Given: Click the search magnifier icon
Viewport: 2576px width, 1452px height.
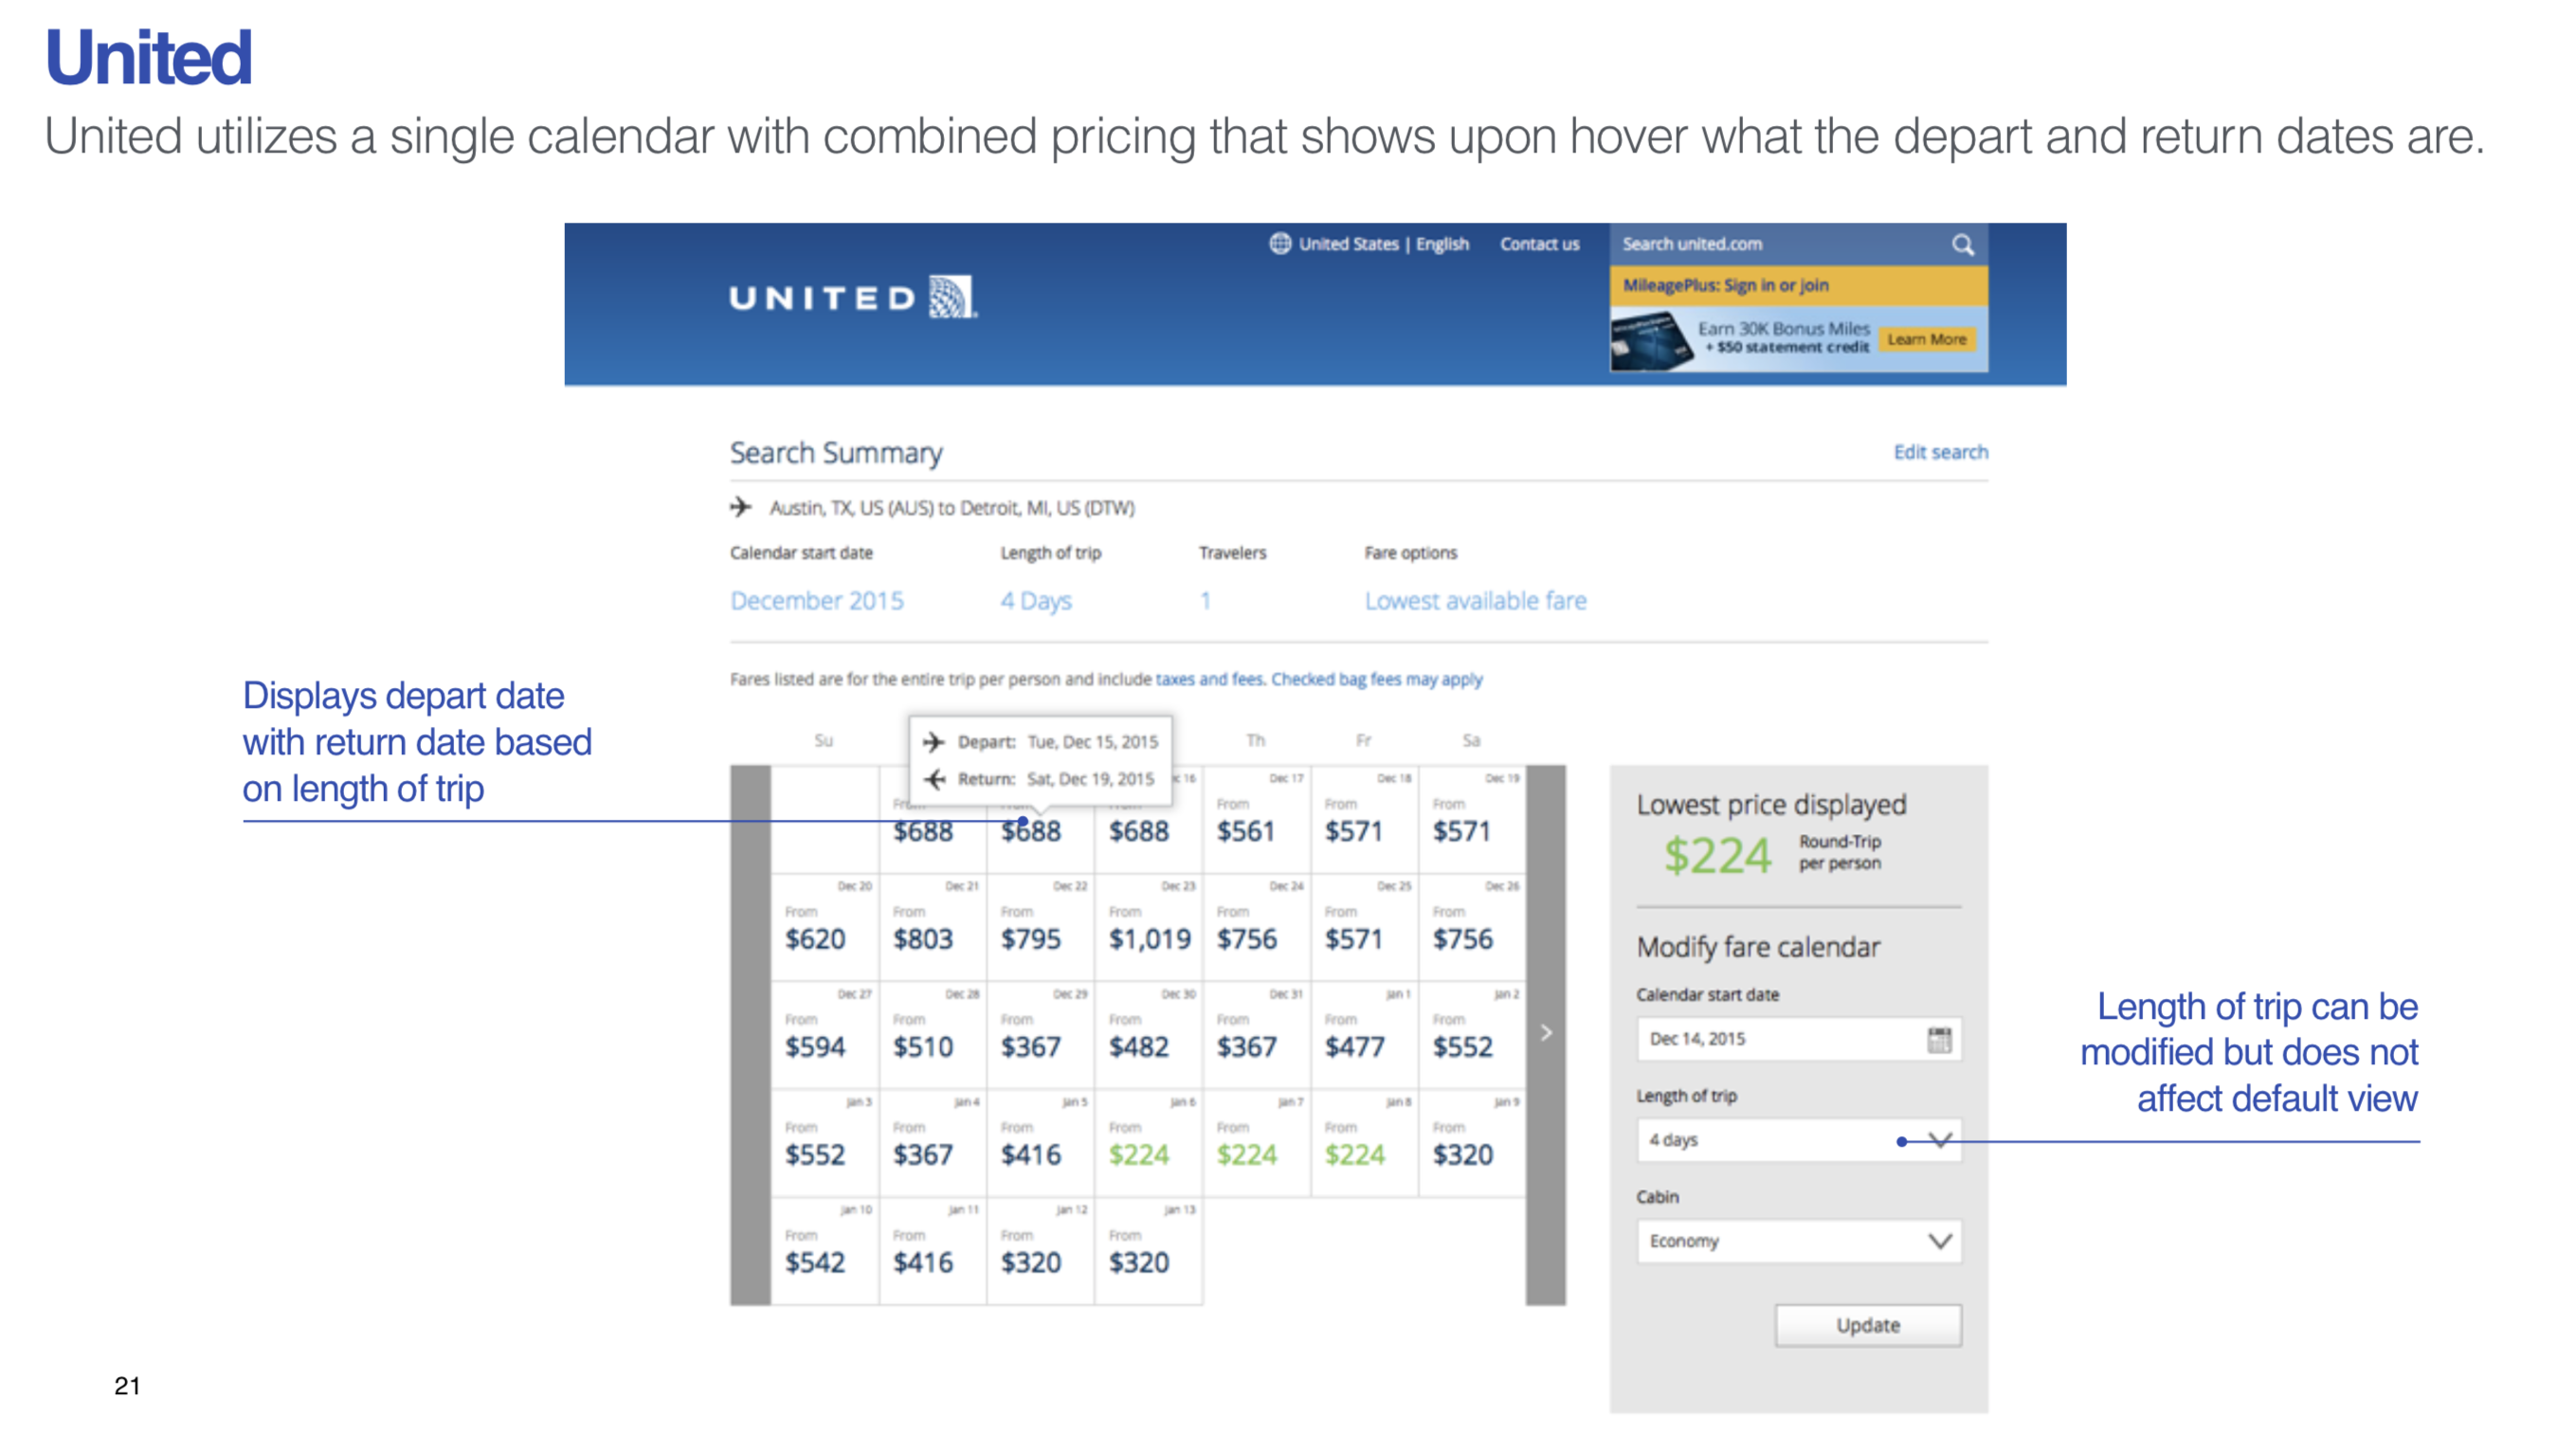Looking at the screenshot, I should [1962, 245].
